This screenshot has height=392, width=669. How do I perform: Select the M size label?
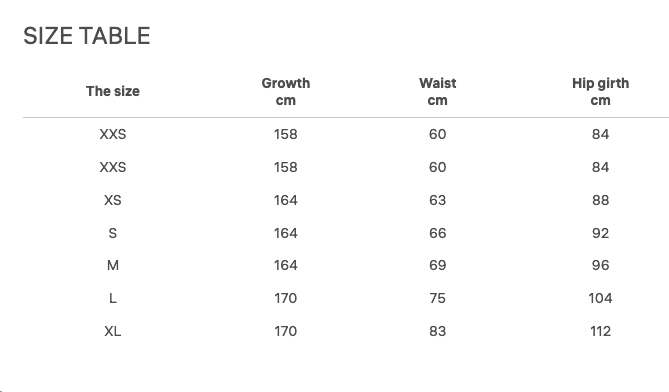click(113, 265)
